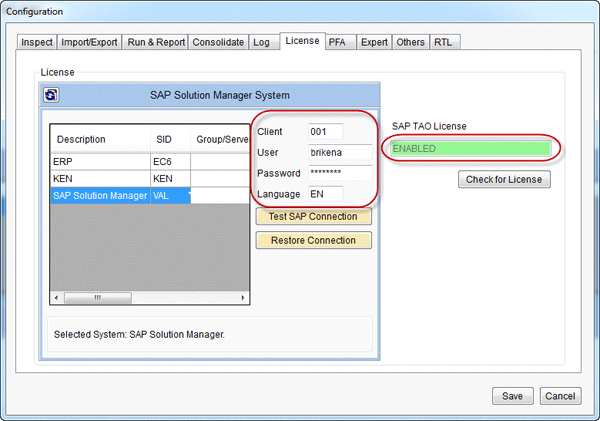Save the configuration

(x=512, y=396)
